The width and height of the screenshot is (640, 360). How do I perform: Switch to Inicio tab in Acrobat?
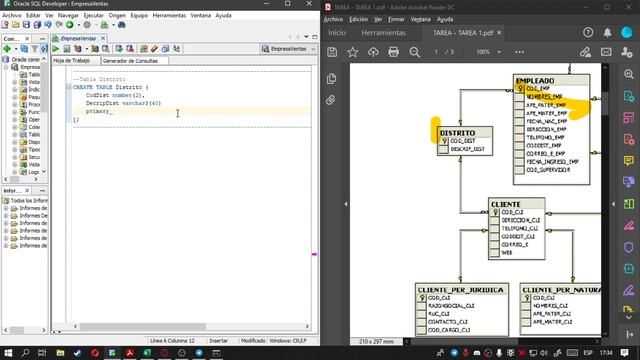337,33
